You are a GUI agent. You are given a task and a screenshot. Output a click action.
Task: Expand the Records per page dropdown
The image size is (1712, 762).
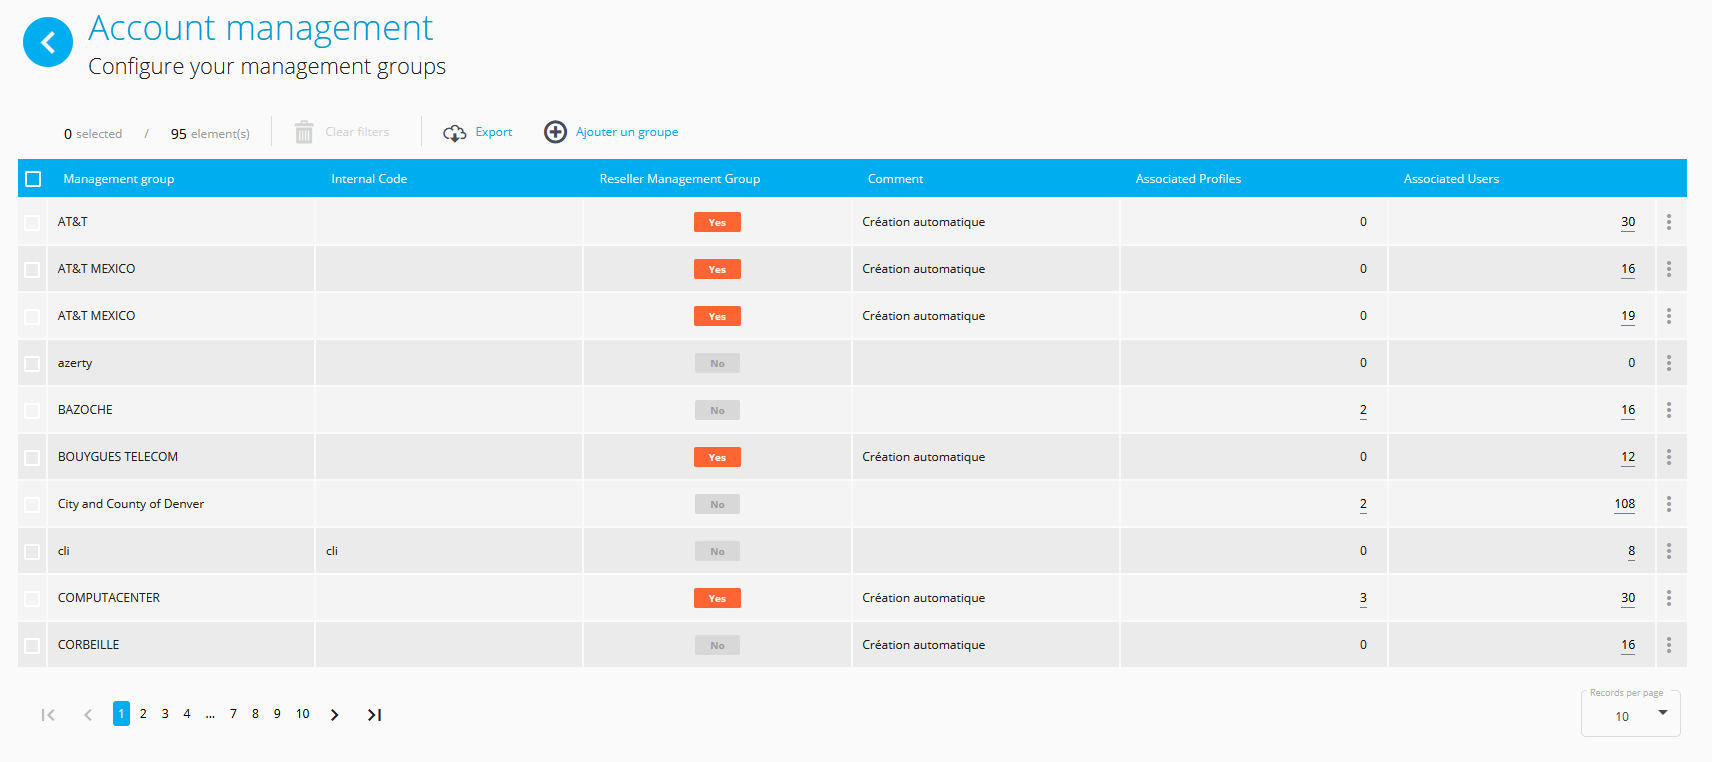tap(1662, 714)
